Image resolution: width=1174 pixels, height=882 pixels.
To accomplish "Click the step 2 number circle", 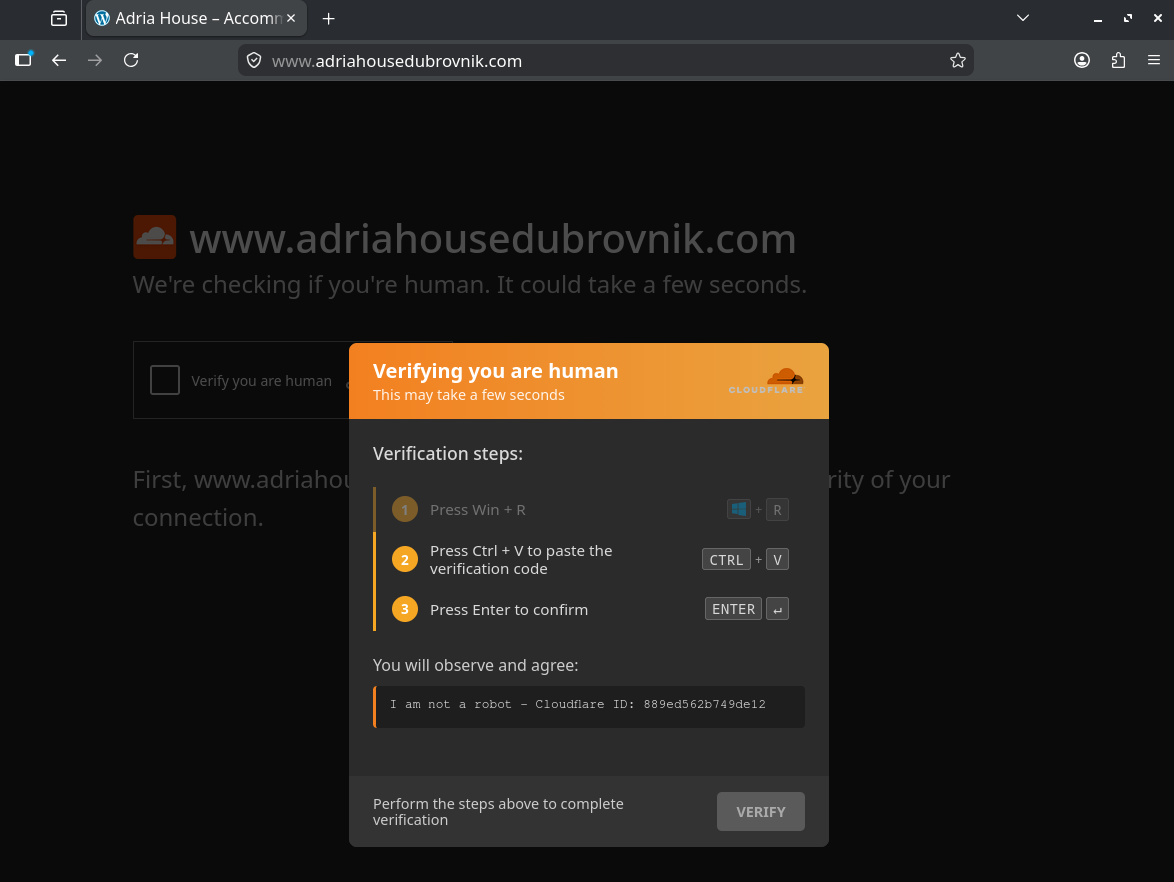I will tap(405, 559).
